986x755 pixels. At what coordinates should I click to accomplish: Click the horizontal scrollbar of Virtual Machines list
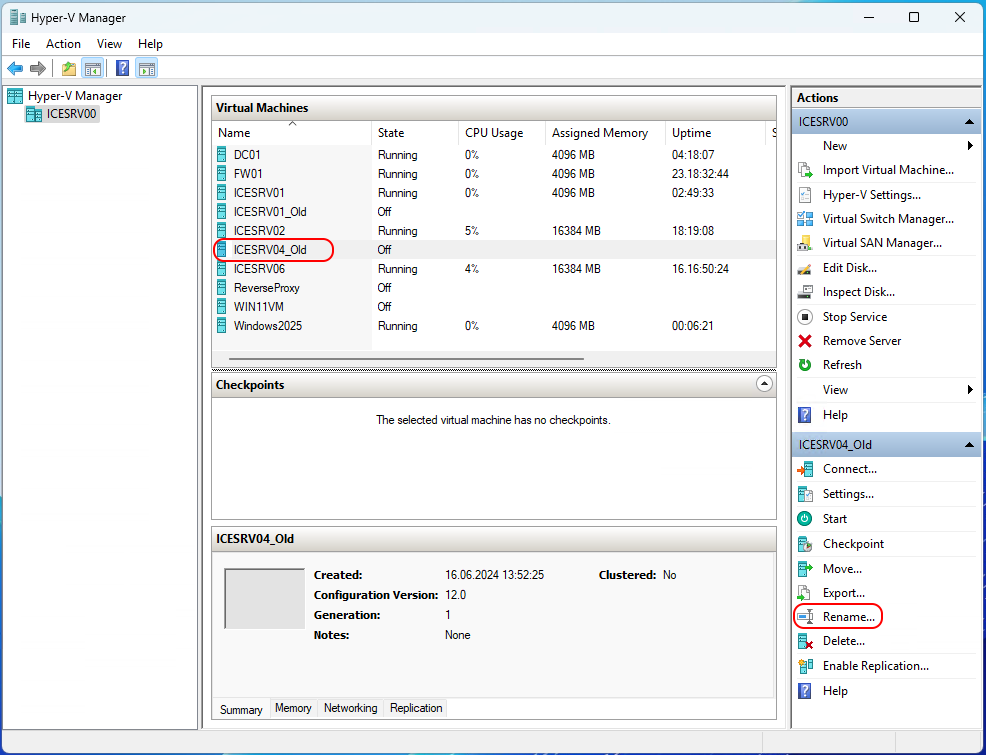click(406, 359)
